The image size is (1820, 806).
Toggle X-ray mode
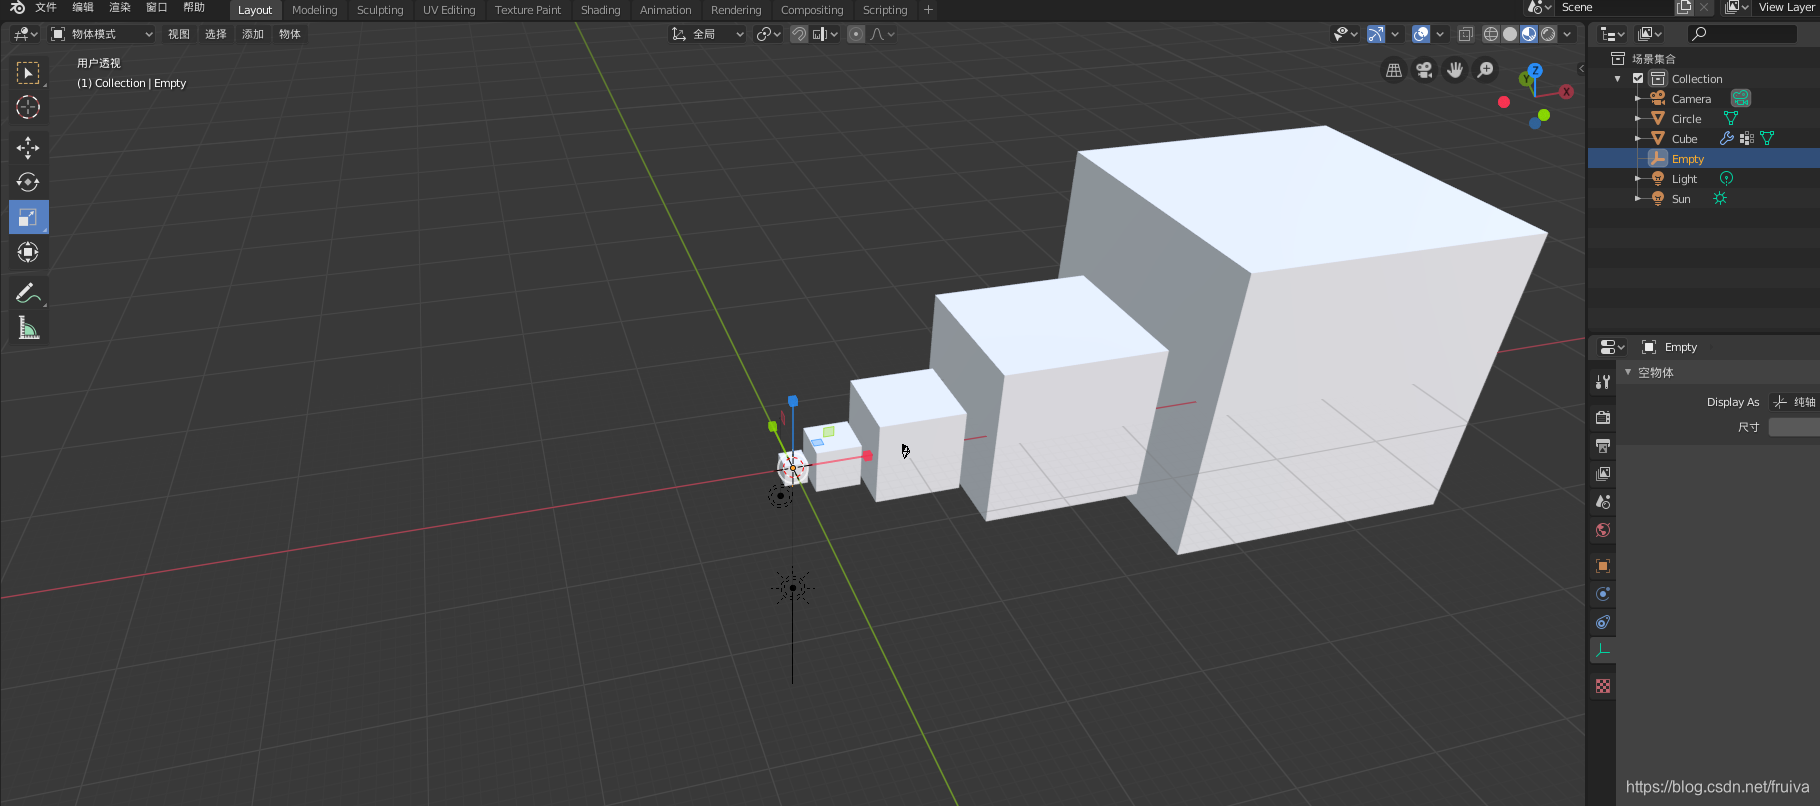tap(1466, 34)
